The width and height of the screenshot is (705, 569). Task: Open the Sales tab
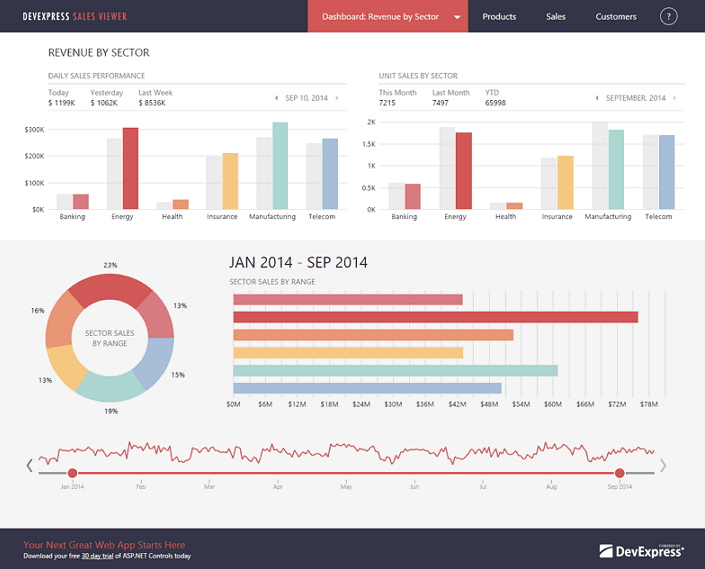[556, 17]
